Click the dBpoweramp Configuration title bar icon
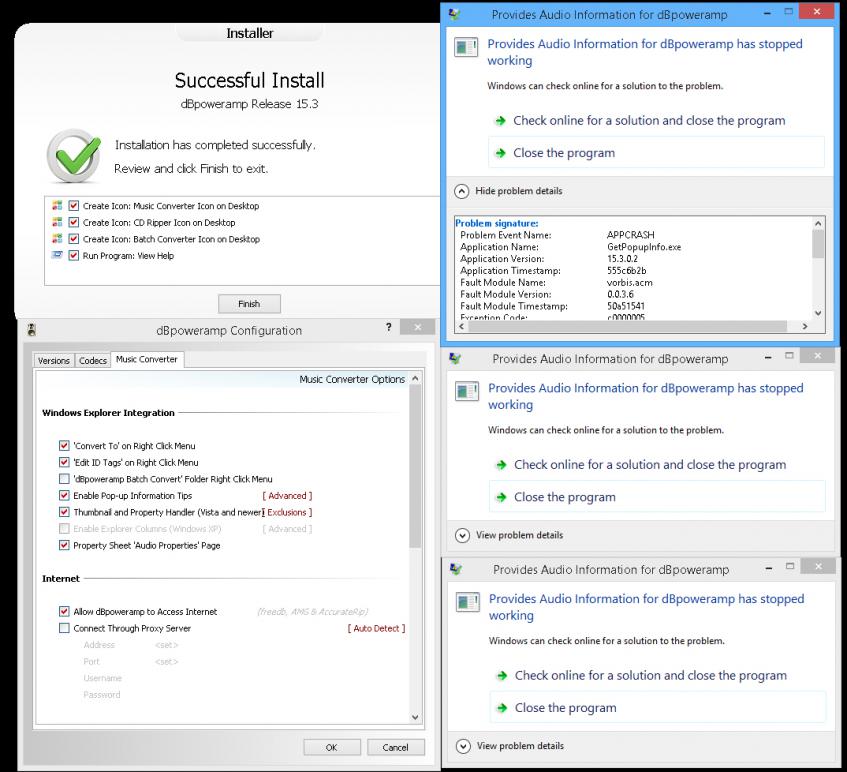 tap(32, 330)
